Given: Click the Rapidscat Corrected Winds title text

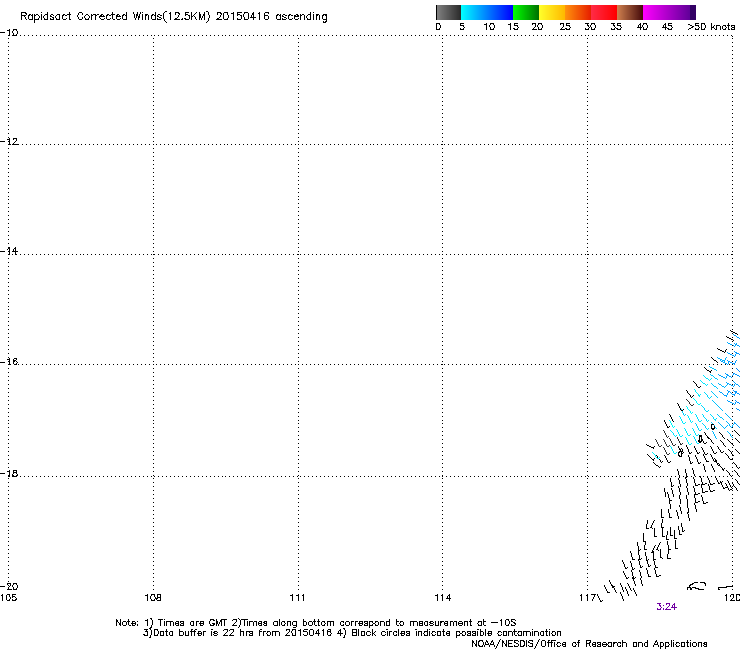Looking at the screenshot, I should click(x=174, y=17).
